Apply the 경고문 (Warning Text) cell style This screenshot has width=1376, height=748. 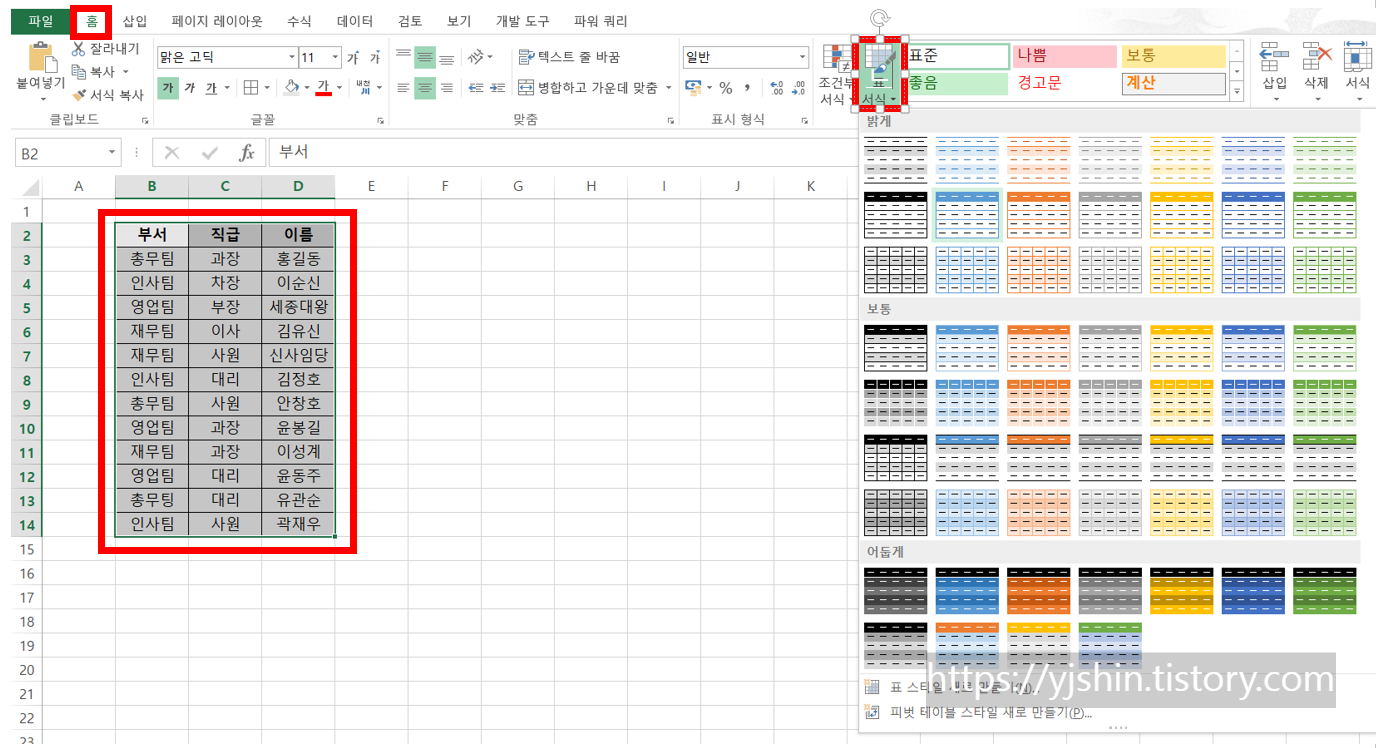pyautogui.click(x=1066, y=83)
